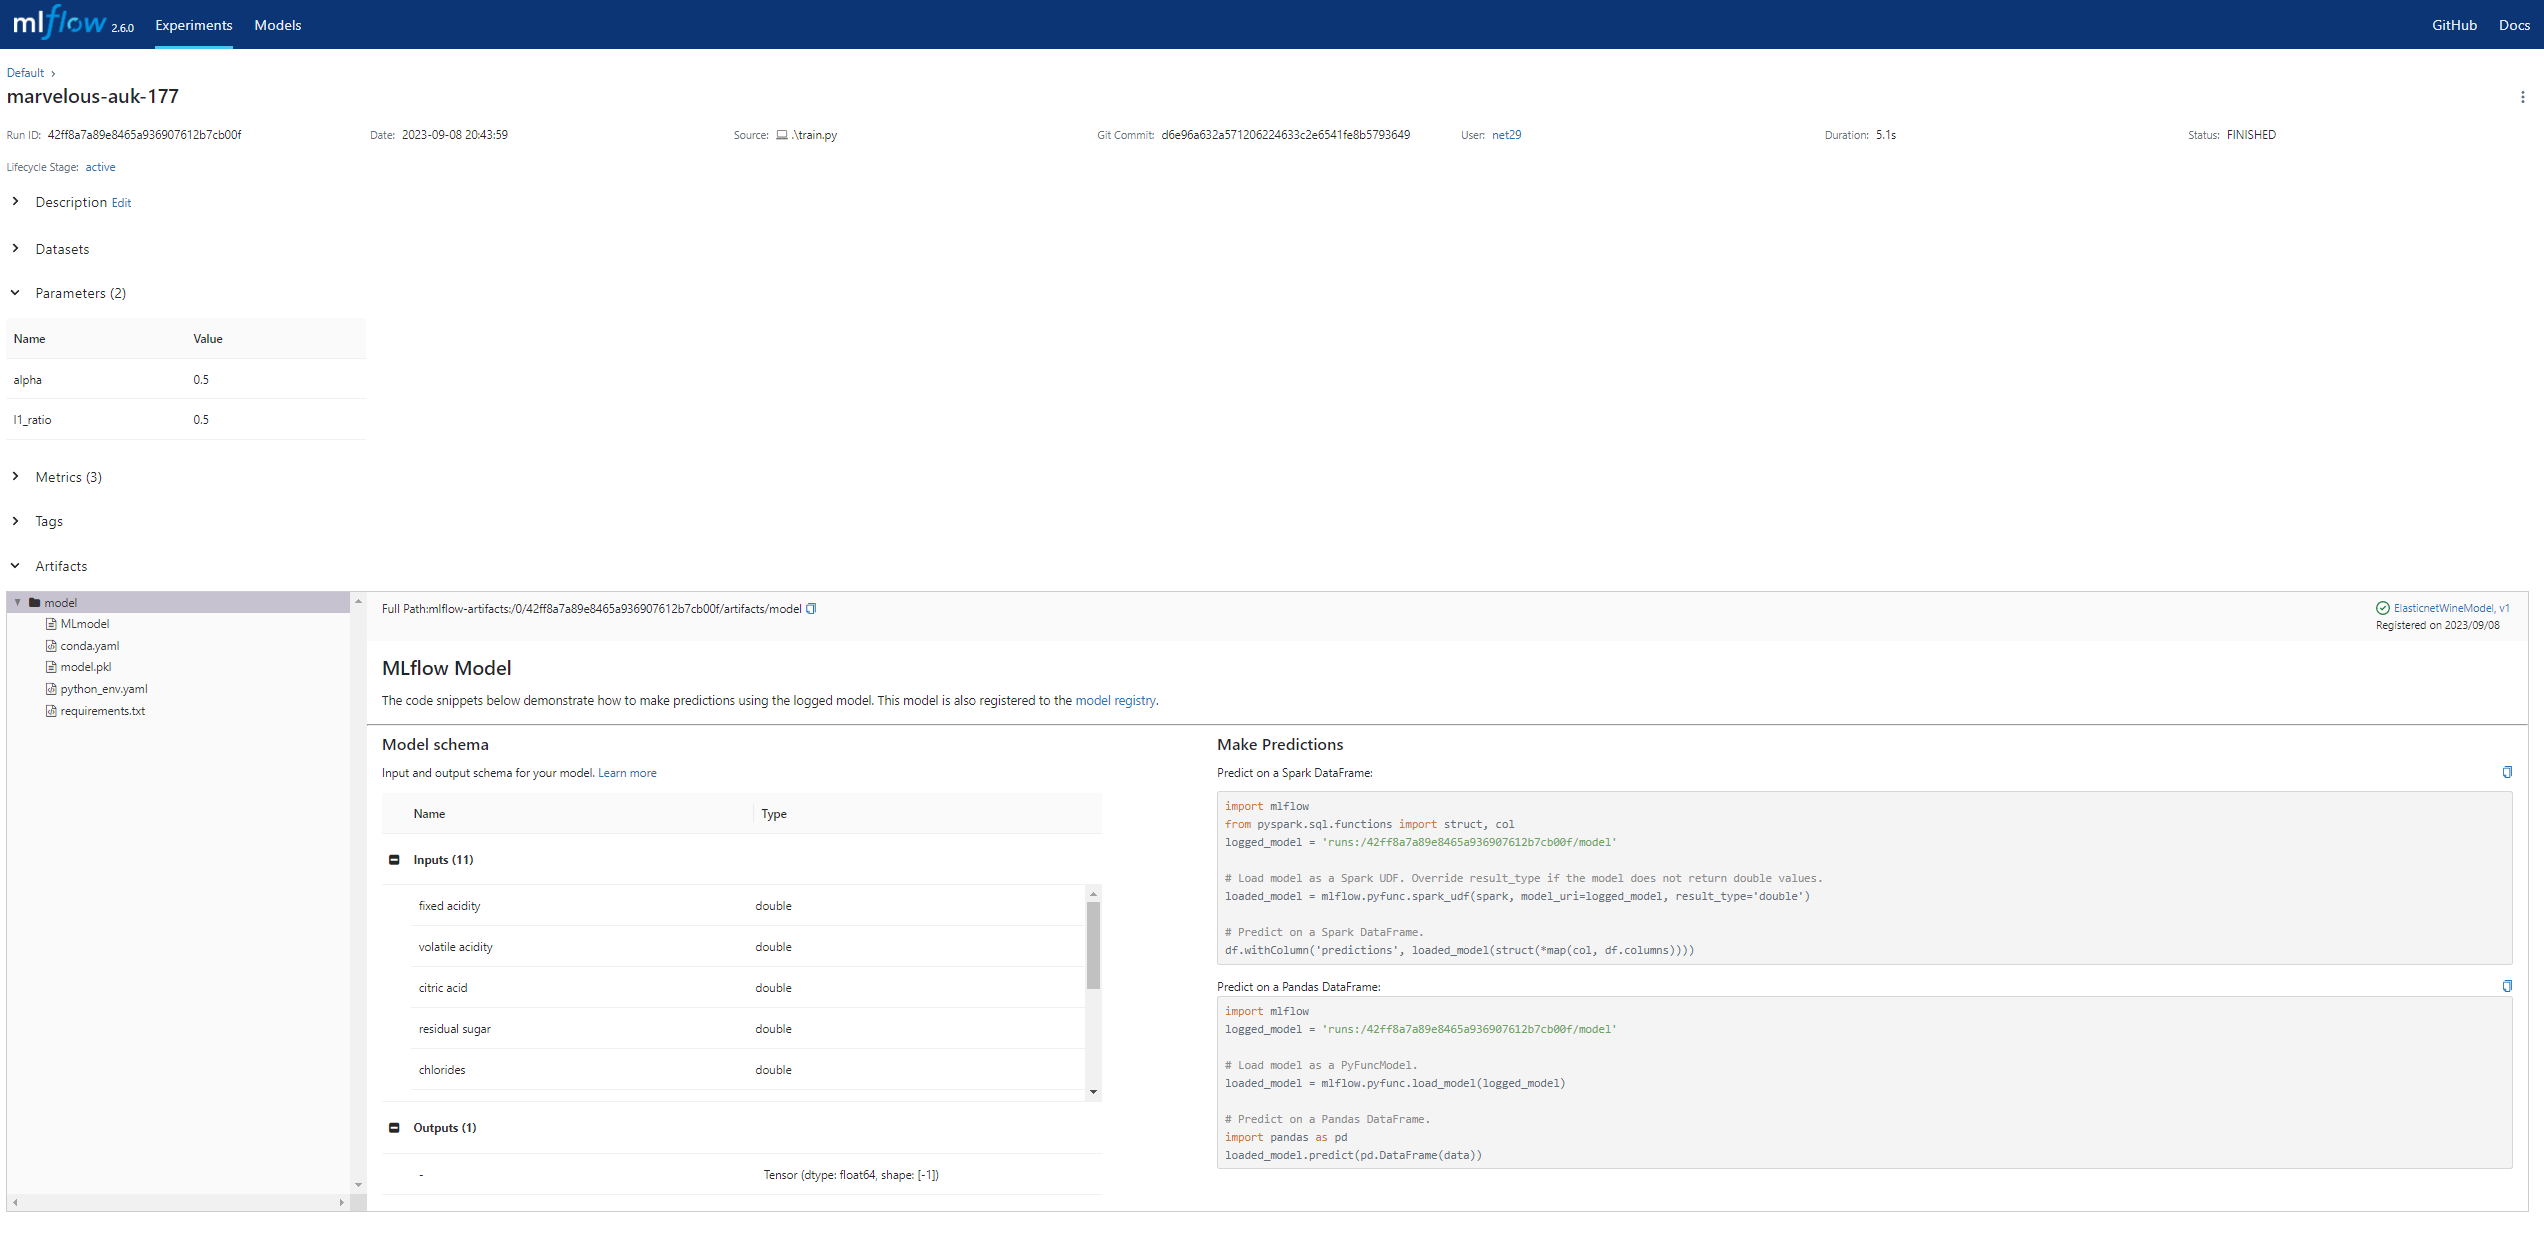This screenshot has width=2544, height=1257.
Task: Click the MLflow logo icon
Action: (60, 22)
